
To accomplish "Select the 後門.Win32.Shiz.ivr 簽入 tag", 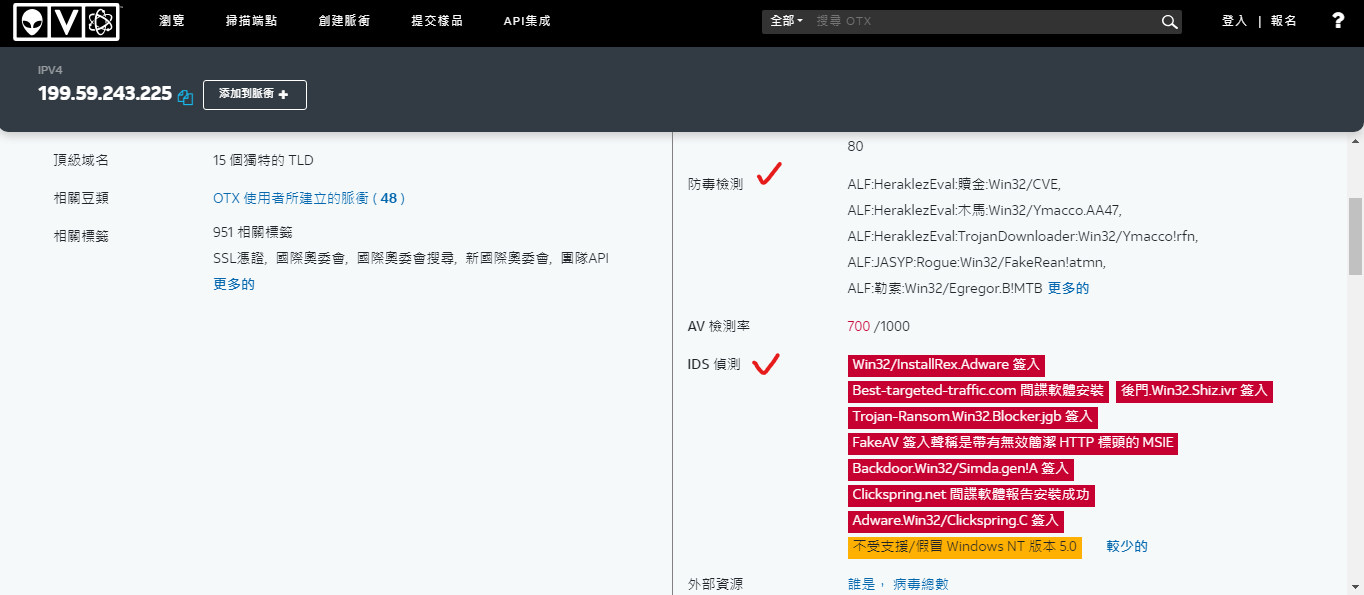I will 1194,391.
